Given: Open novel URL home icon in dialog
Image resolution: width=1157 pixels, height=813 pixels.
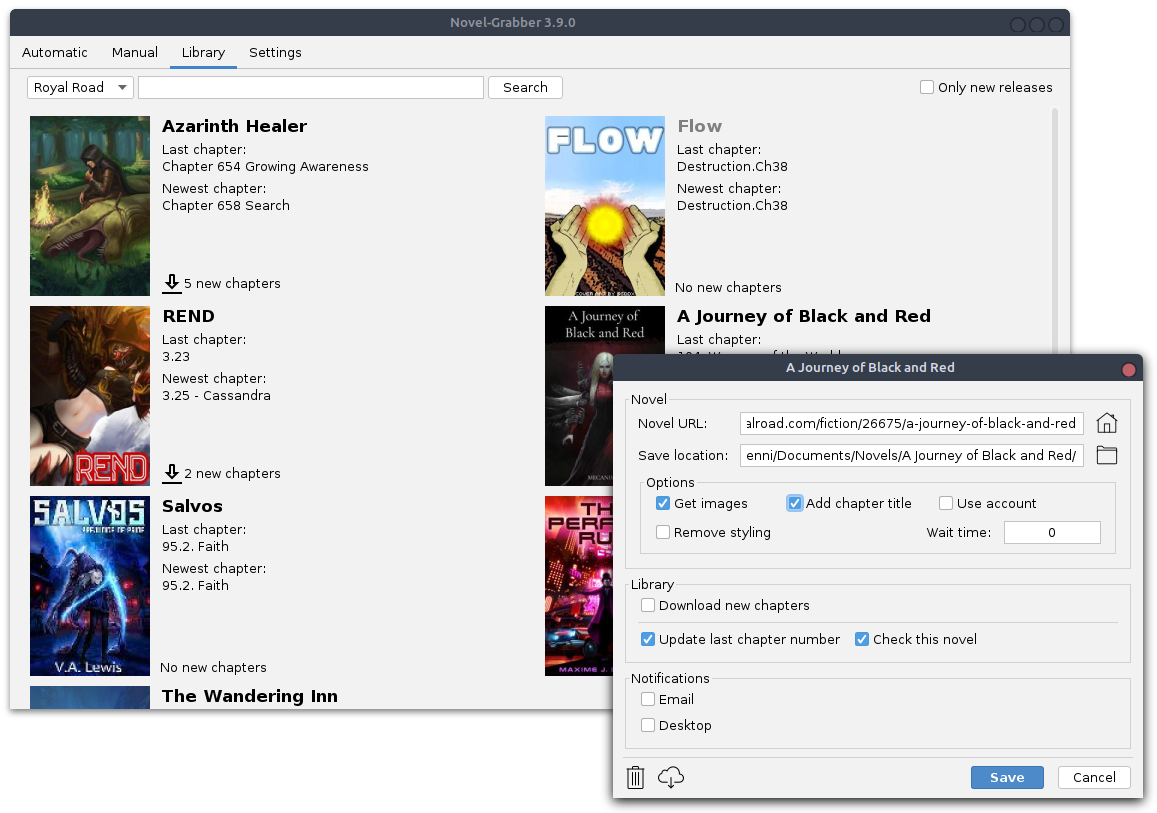Looking at the screenshot, I should click(1106, 423).
